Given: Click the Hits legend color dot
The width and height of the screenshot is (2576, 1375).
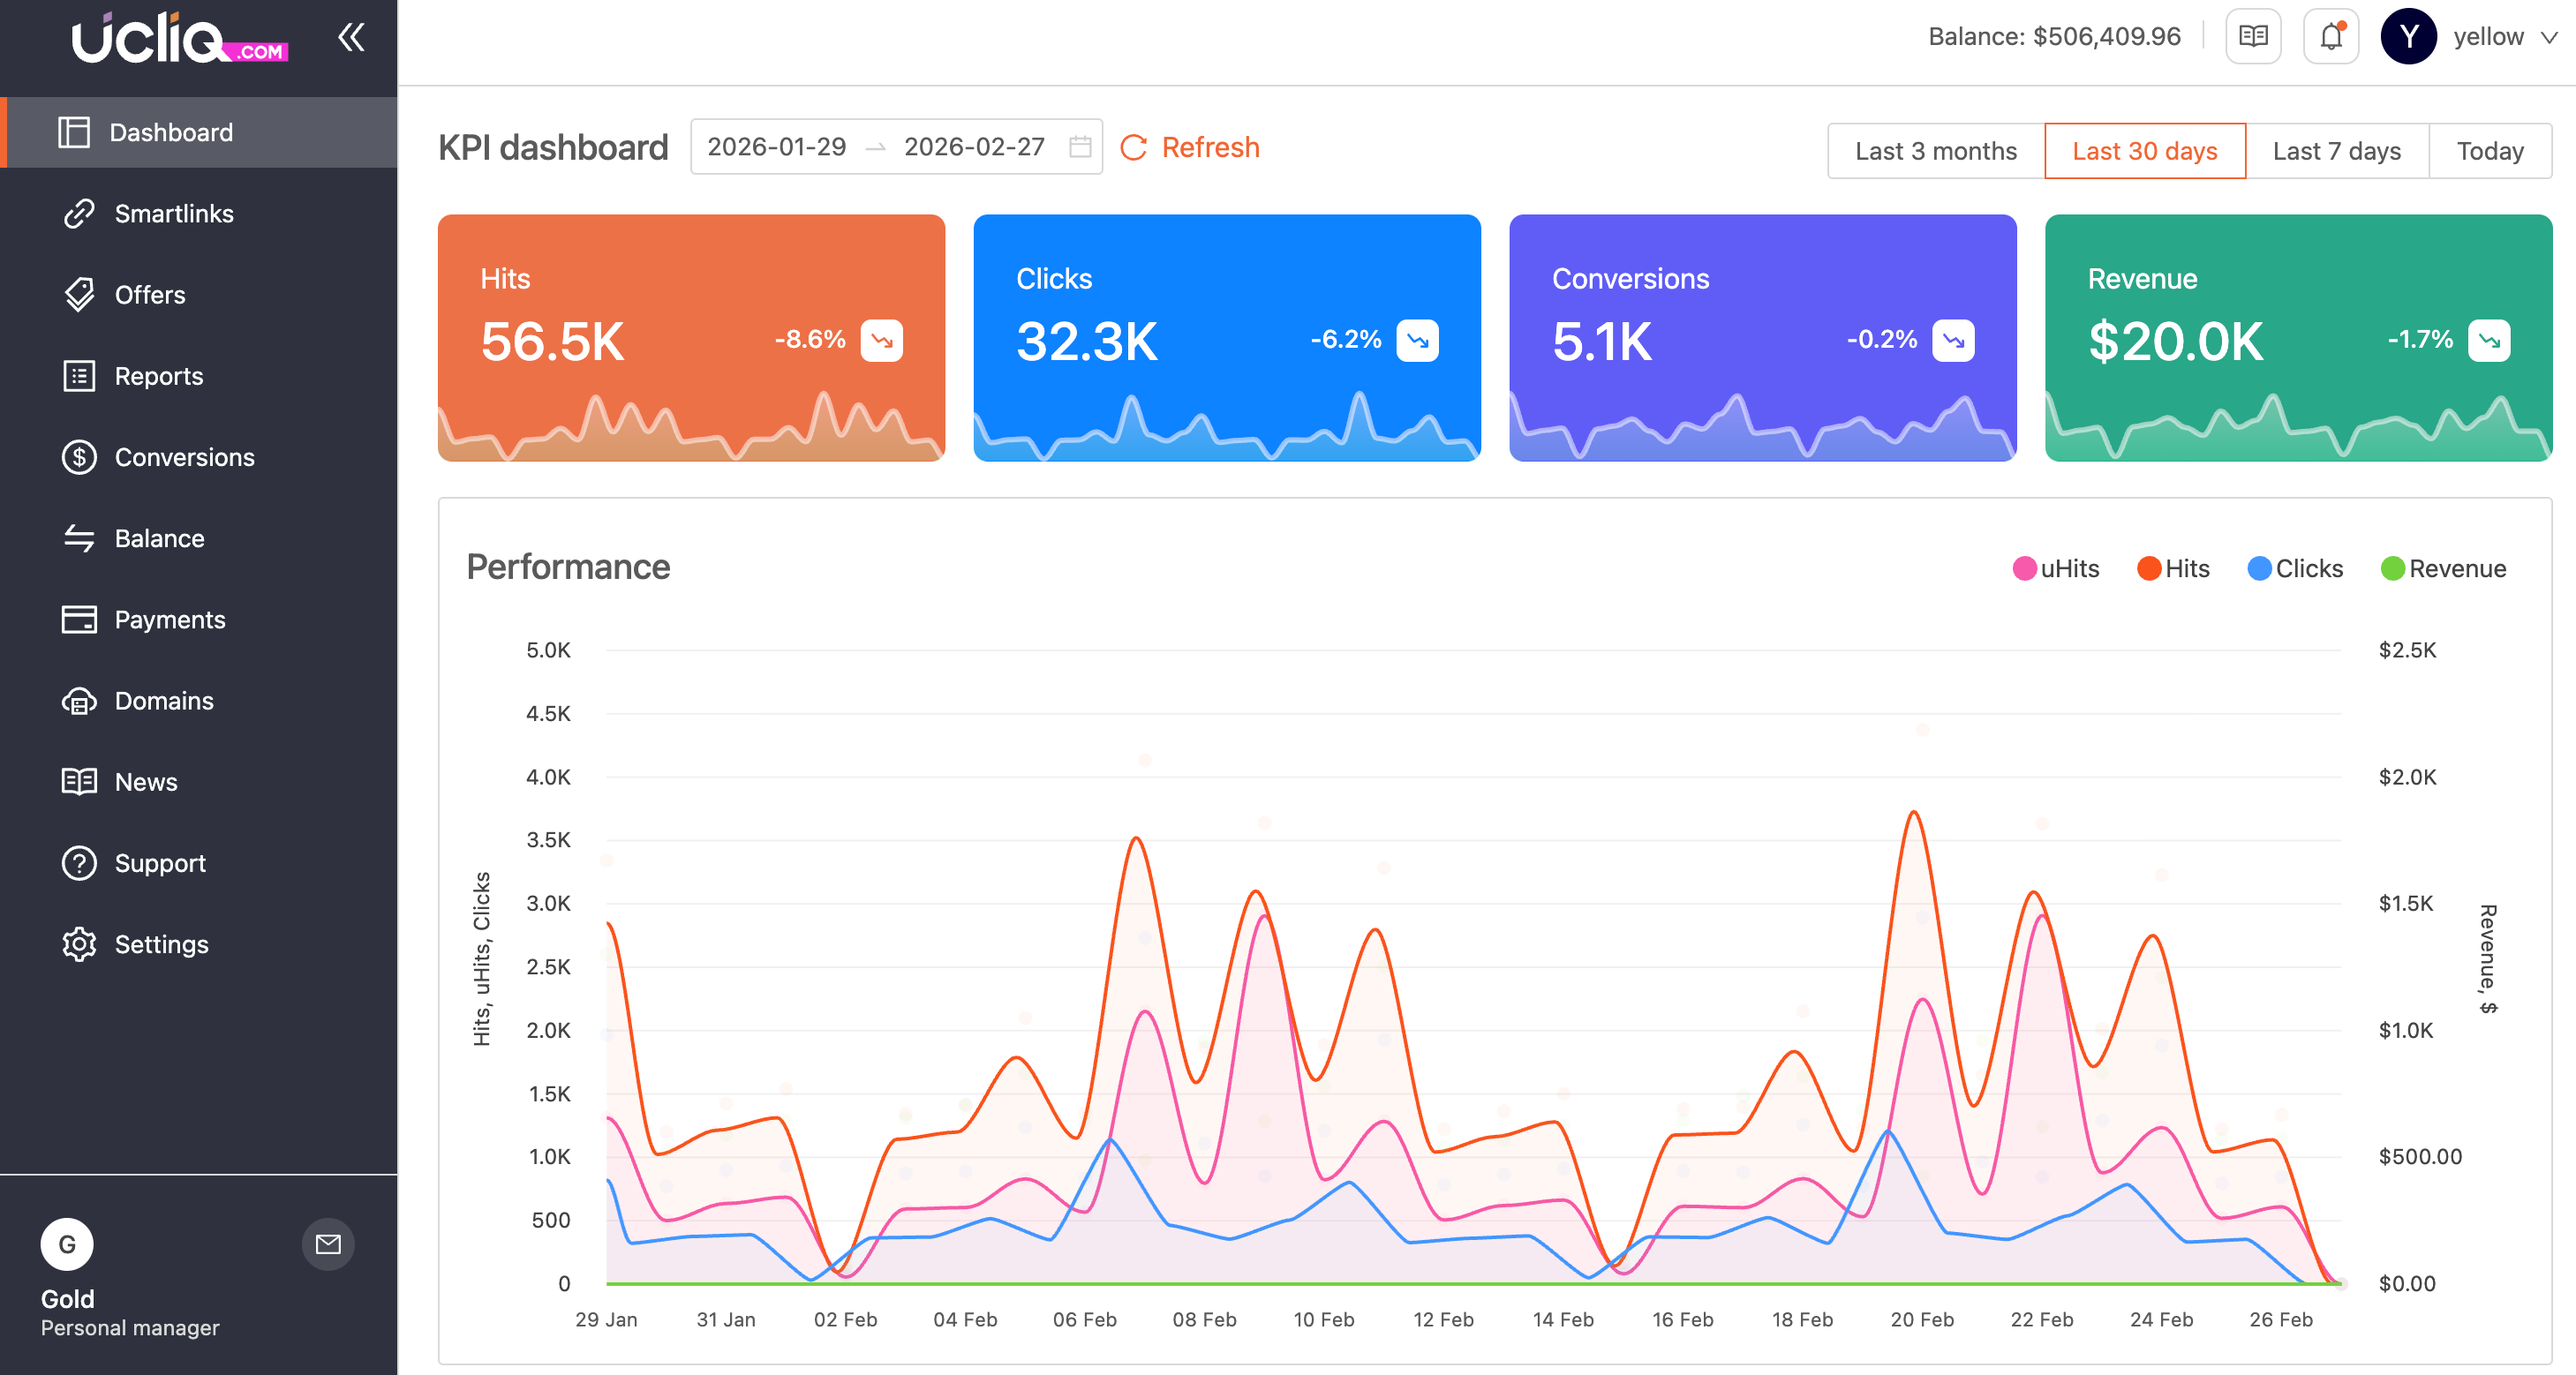Looking at the screenshot, I should point(2149,568).
